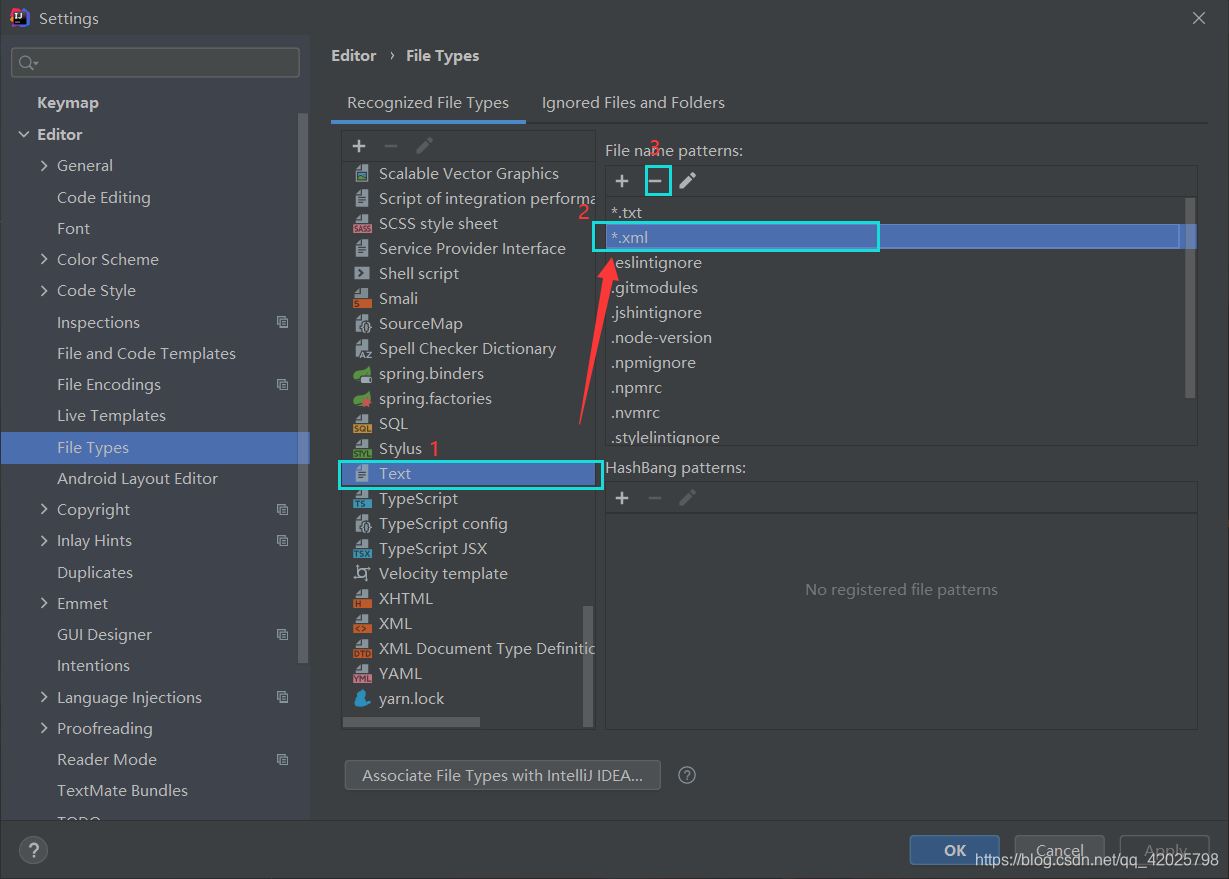Screen dimensions: 1229x879
Task: Add a new recognized file type
Action: (359, 146)
